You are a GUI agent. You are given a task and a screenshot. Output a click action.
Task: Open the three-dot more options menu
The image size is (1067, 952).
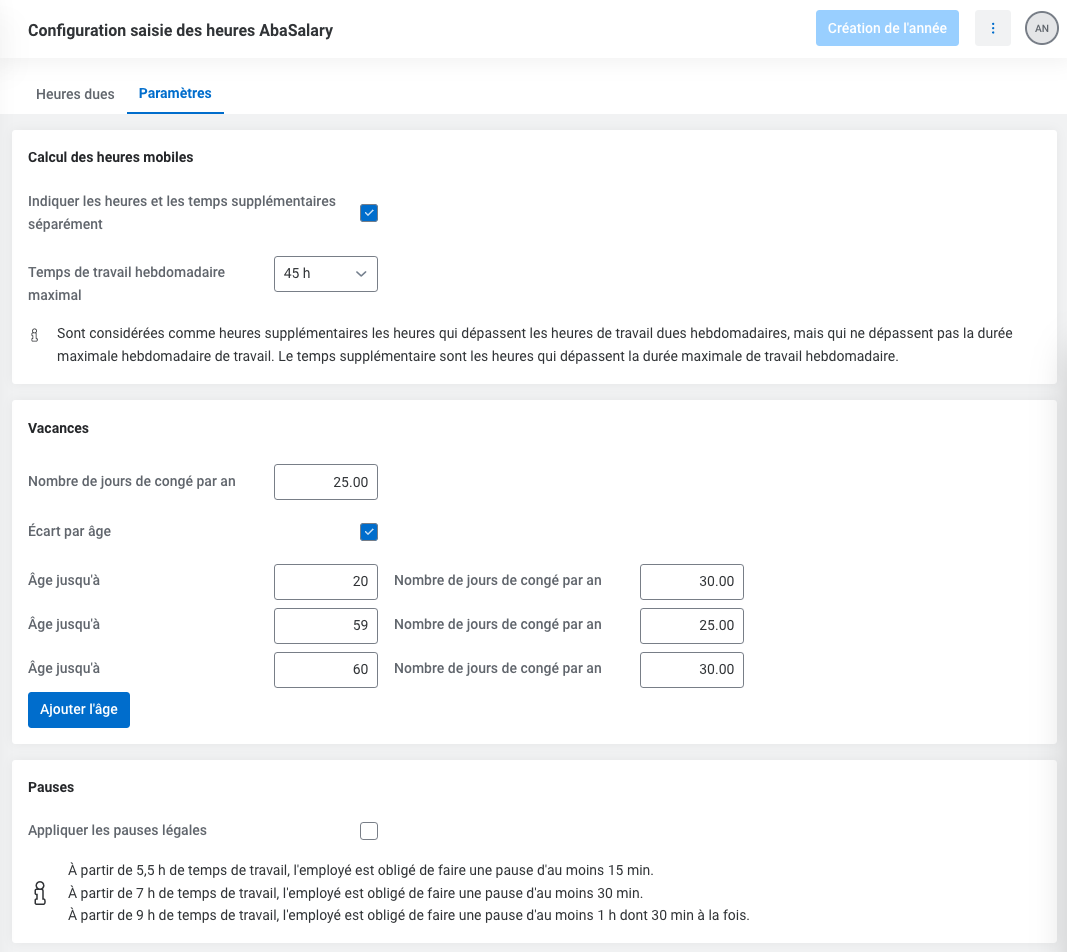click(x=992, y=29)
